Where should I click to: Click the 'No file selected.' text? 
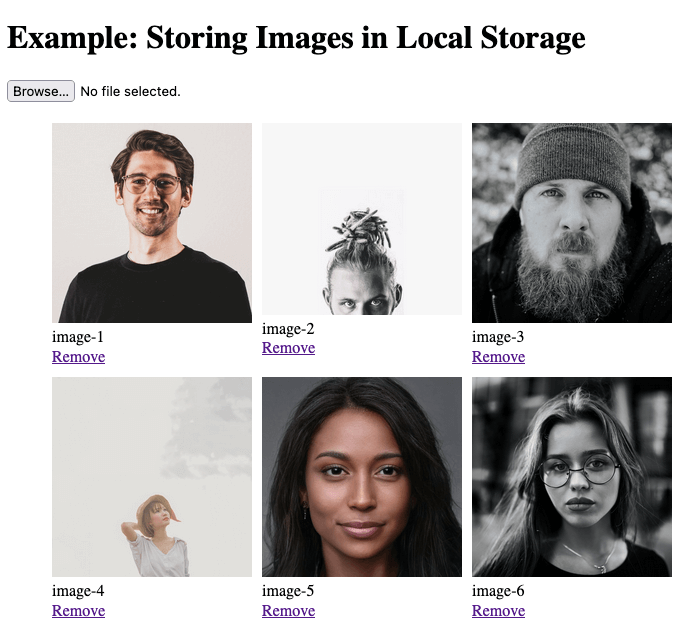(x=131, y=91)
